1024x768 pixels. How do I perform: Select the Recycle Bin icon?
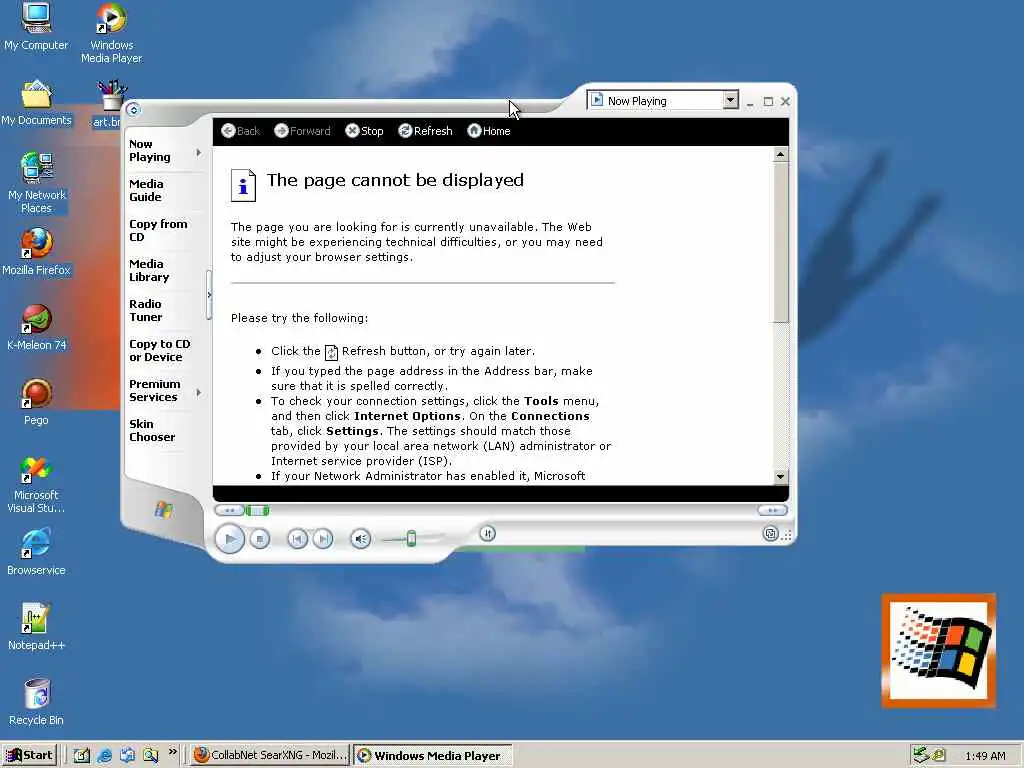[x=36, y=702]
